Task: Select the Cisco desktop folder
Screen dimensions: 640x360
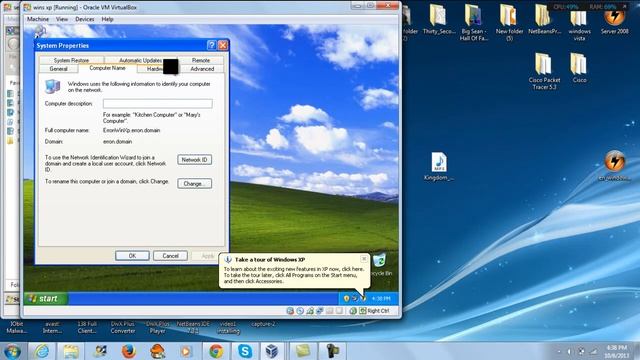Action: [x=579, y=68]
